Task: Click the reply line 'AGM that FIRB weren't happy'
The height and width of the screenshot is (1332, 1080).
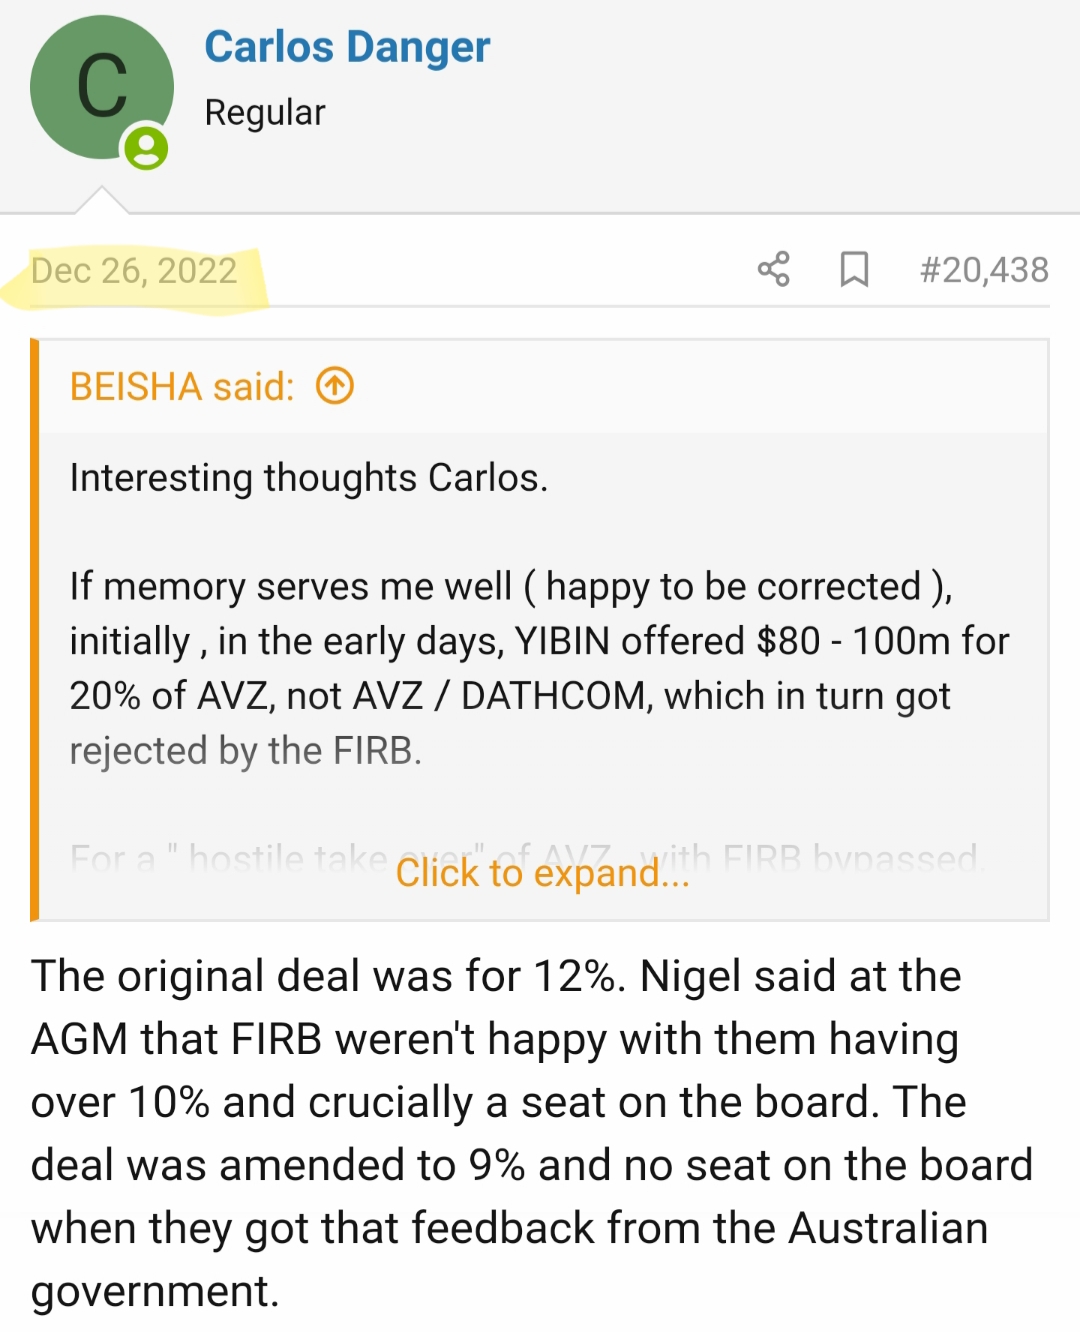Action: pyautogui.click(x=494, y=1039)
